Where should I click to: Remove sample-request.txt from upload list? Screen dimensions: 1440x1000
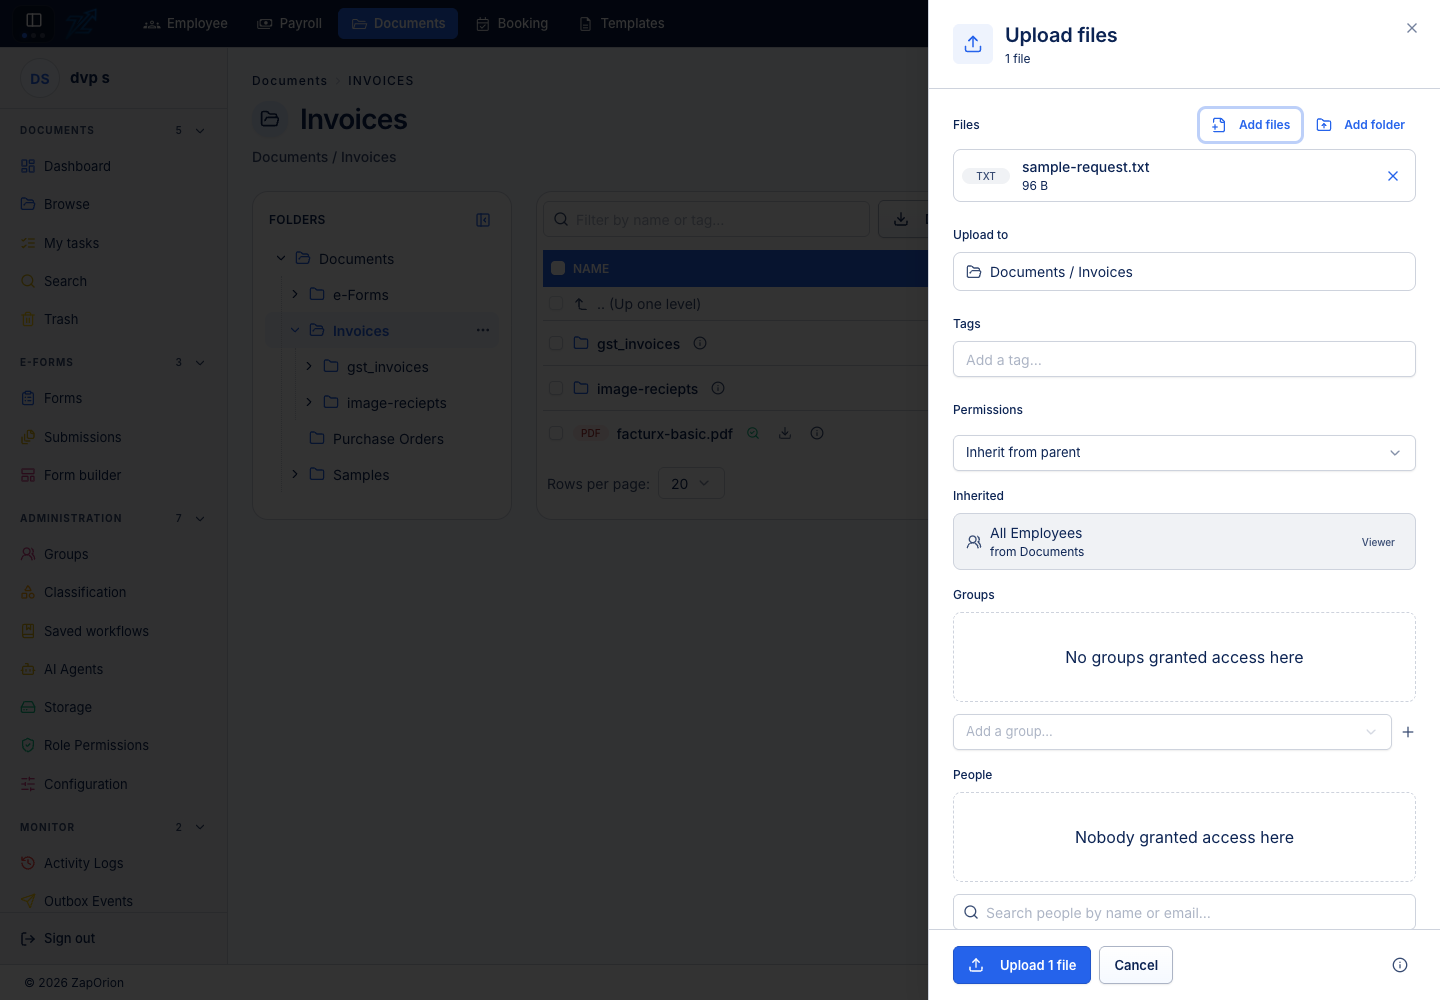(1393, 176)
